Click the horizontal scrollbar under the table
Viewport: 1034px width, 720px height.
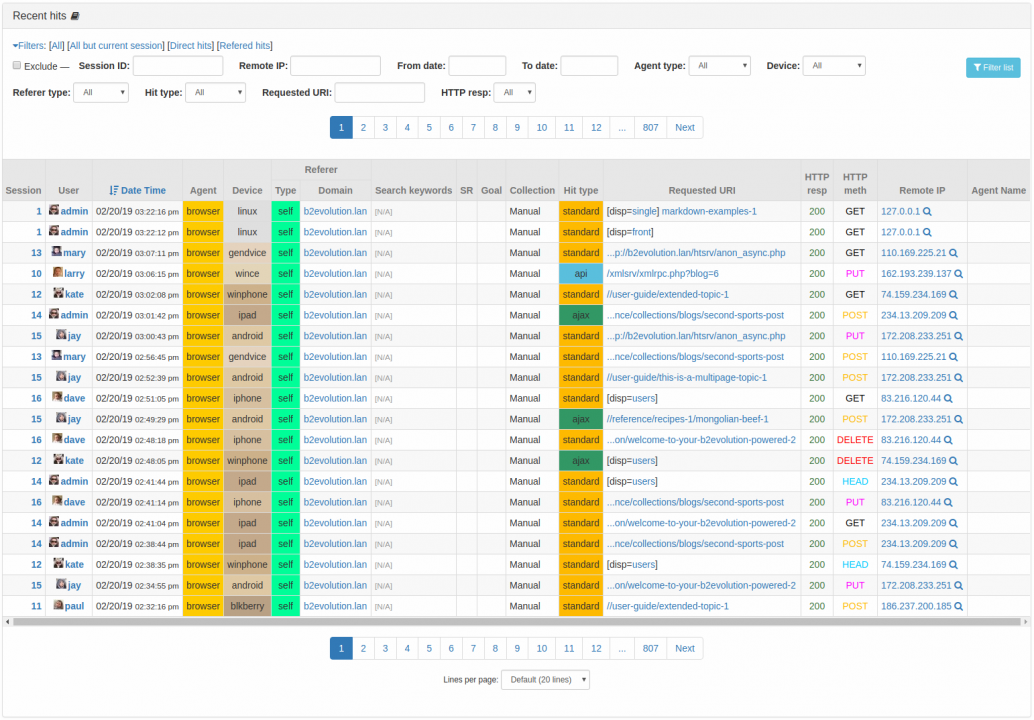[516, 622]
